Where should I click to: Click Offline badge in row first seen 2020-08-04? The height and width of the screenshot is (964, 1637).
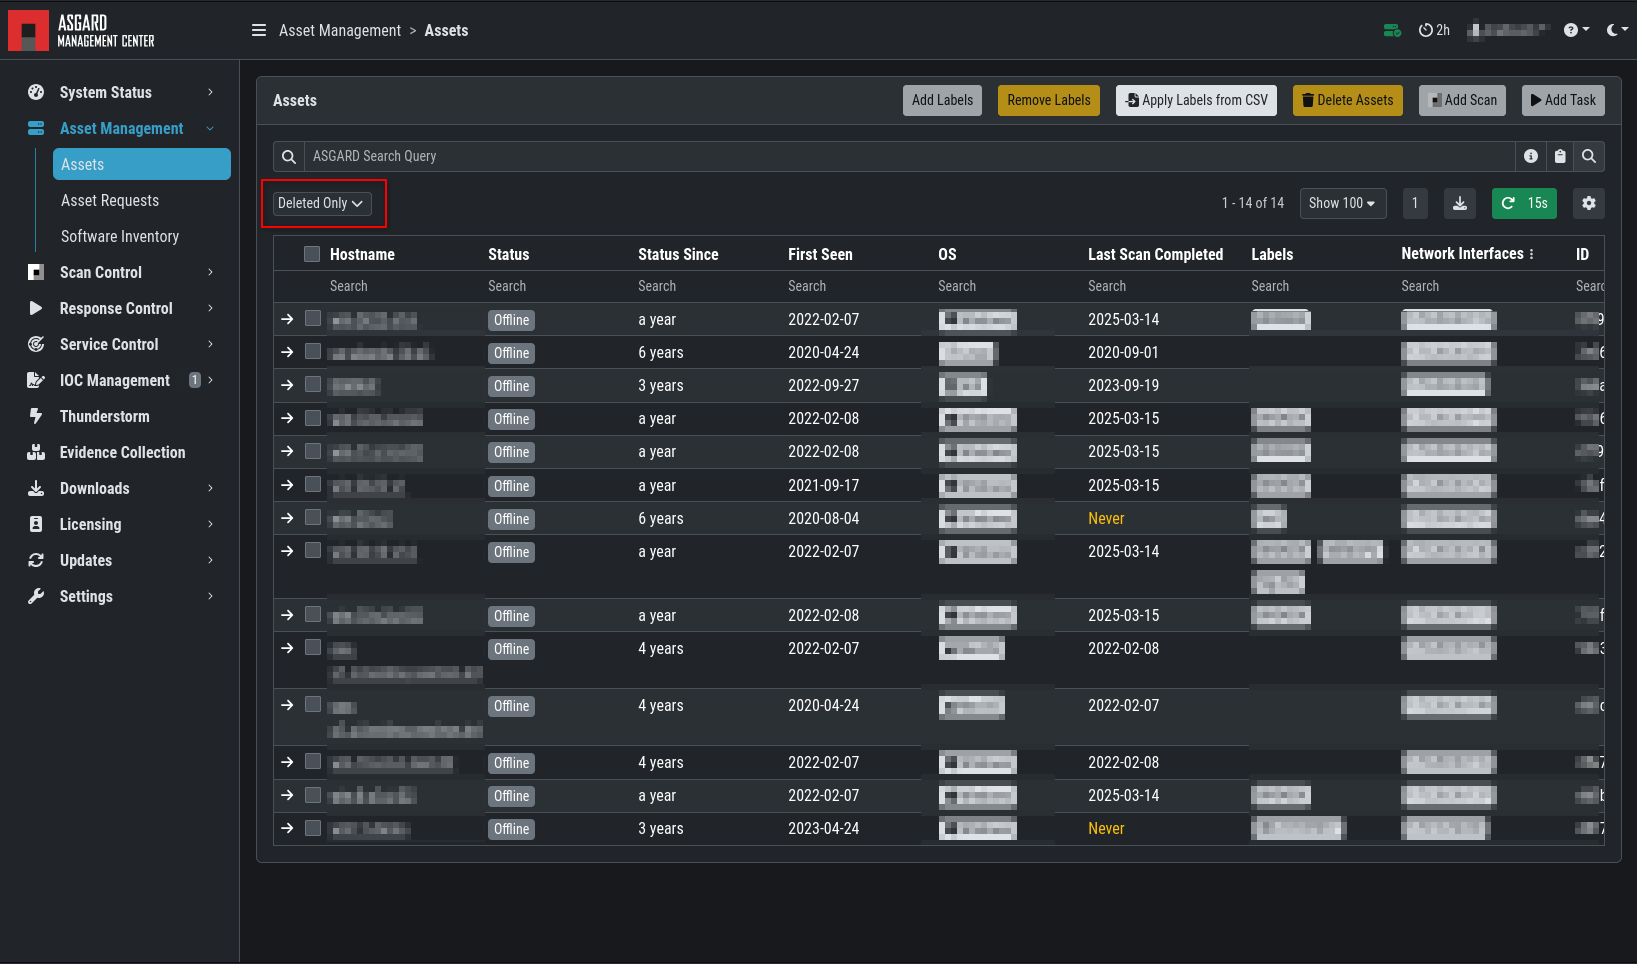pyautogui.click(x=511, y=519)
